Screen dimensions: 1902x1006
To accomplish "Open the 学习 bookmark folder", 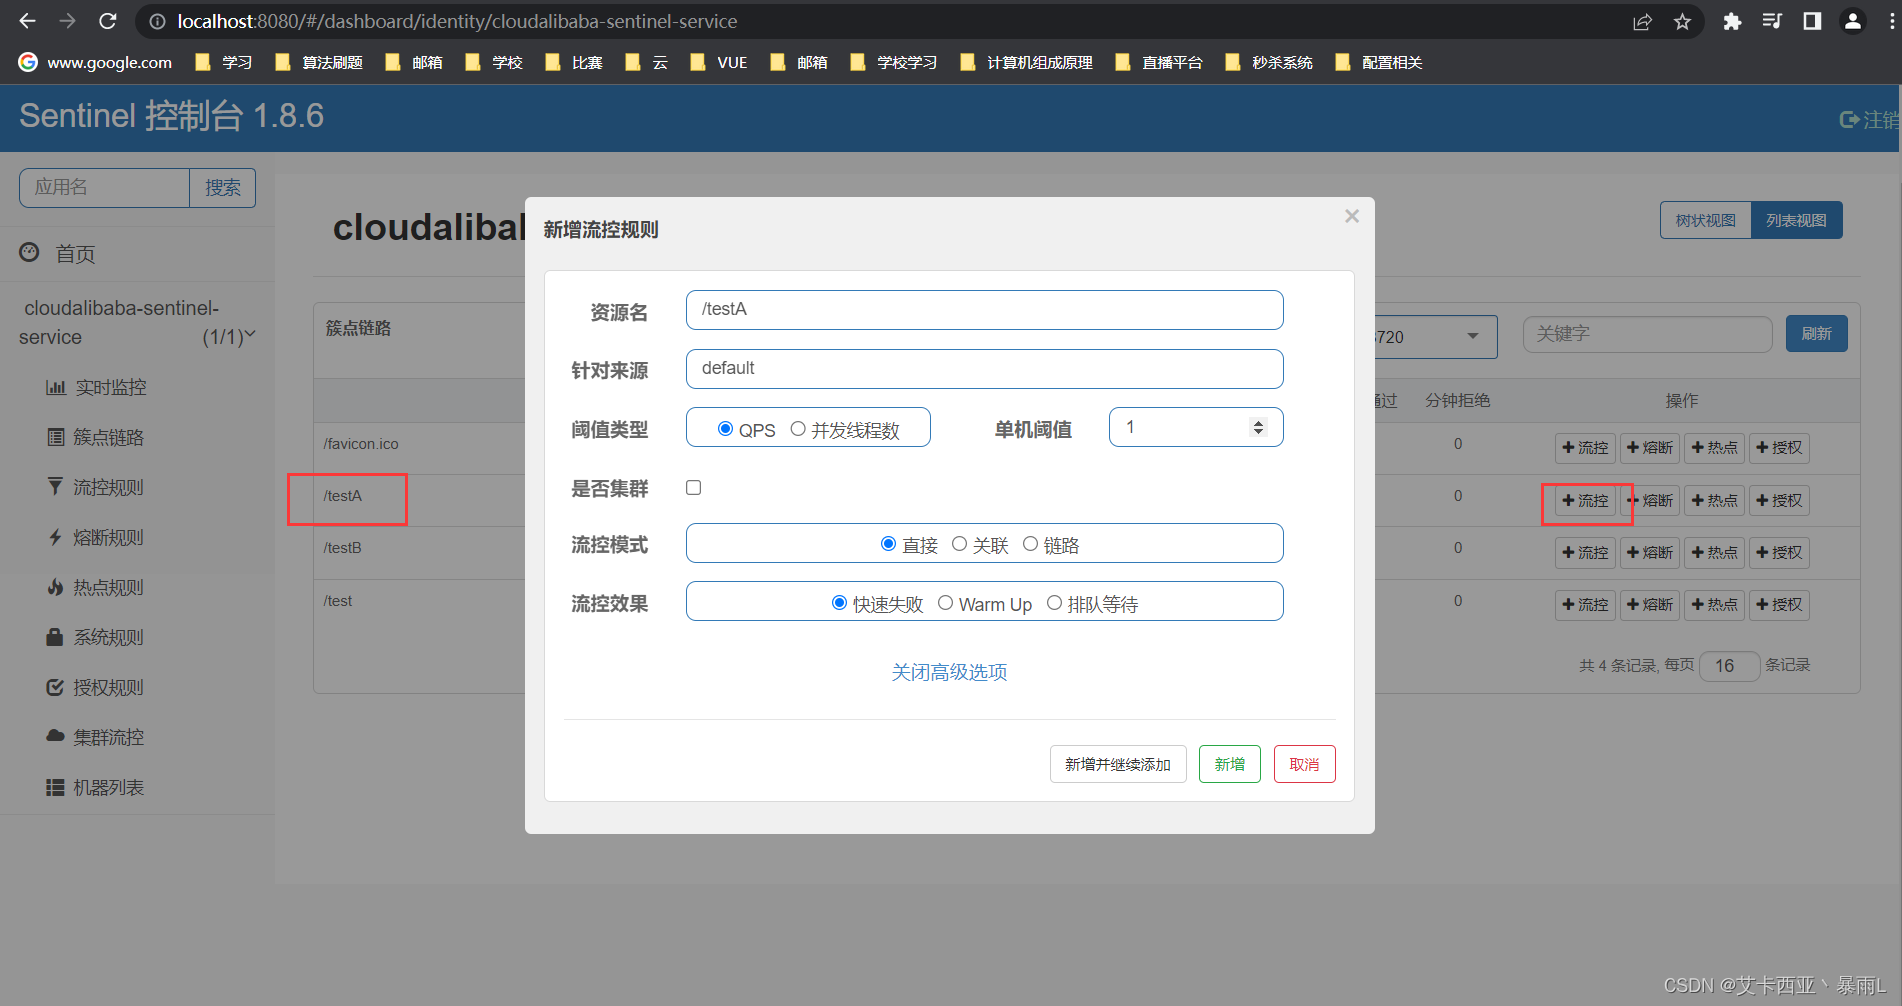I will [224, 62].
